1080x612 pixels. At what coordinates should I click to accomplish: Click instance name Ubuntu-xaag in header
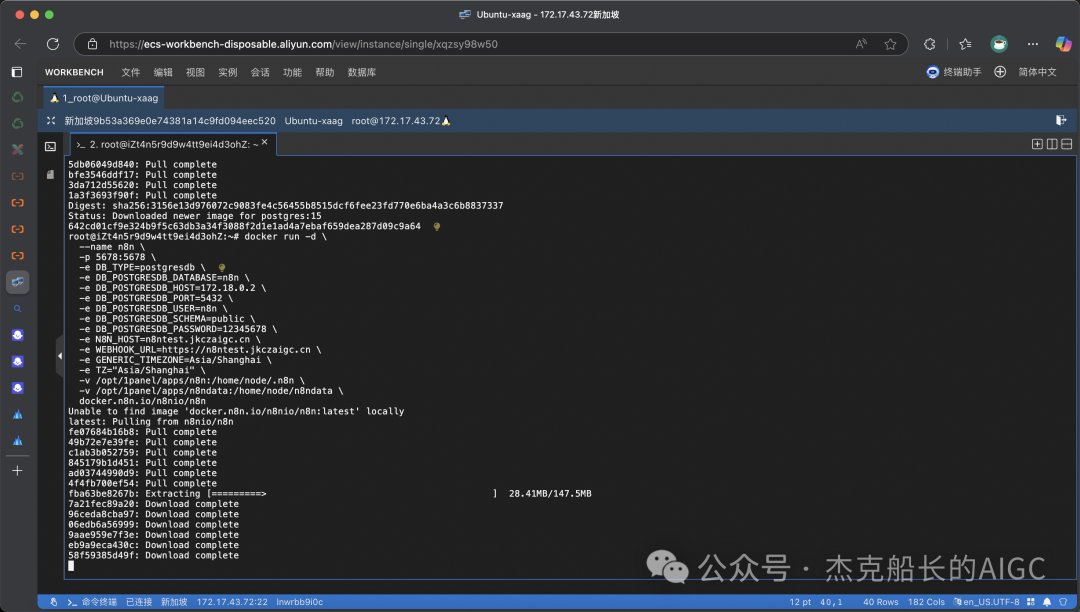313,121
